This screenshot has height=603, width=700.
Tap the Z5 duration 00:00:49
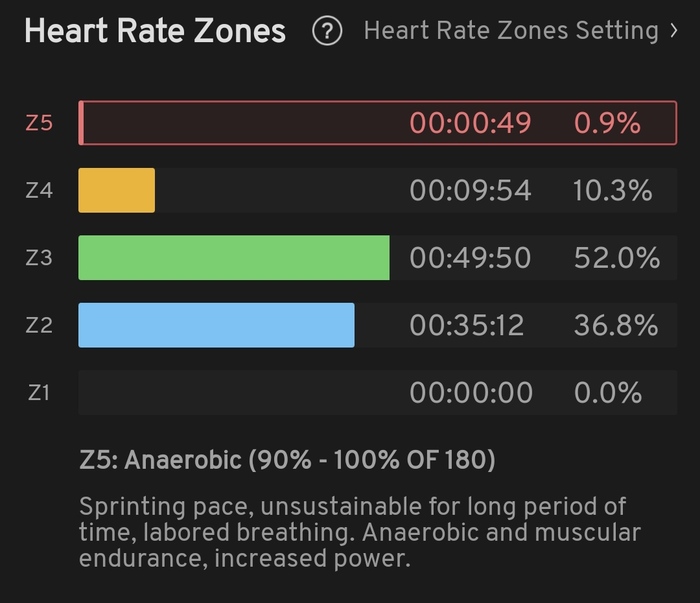470,124
